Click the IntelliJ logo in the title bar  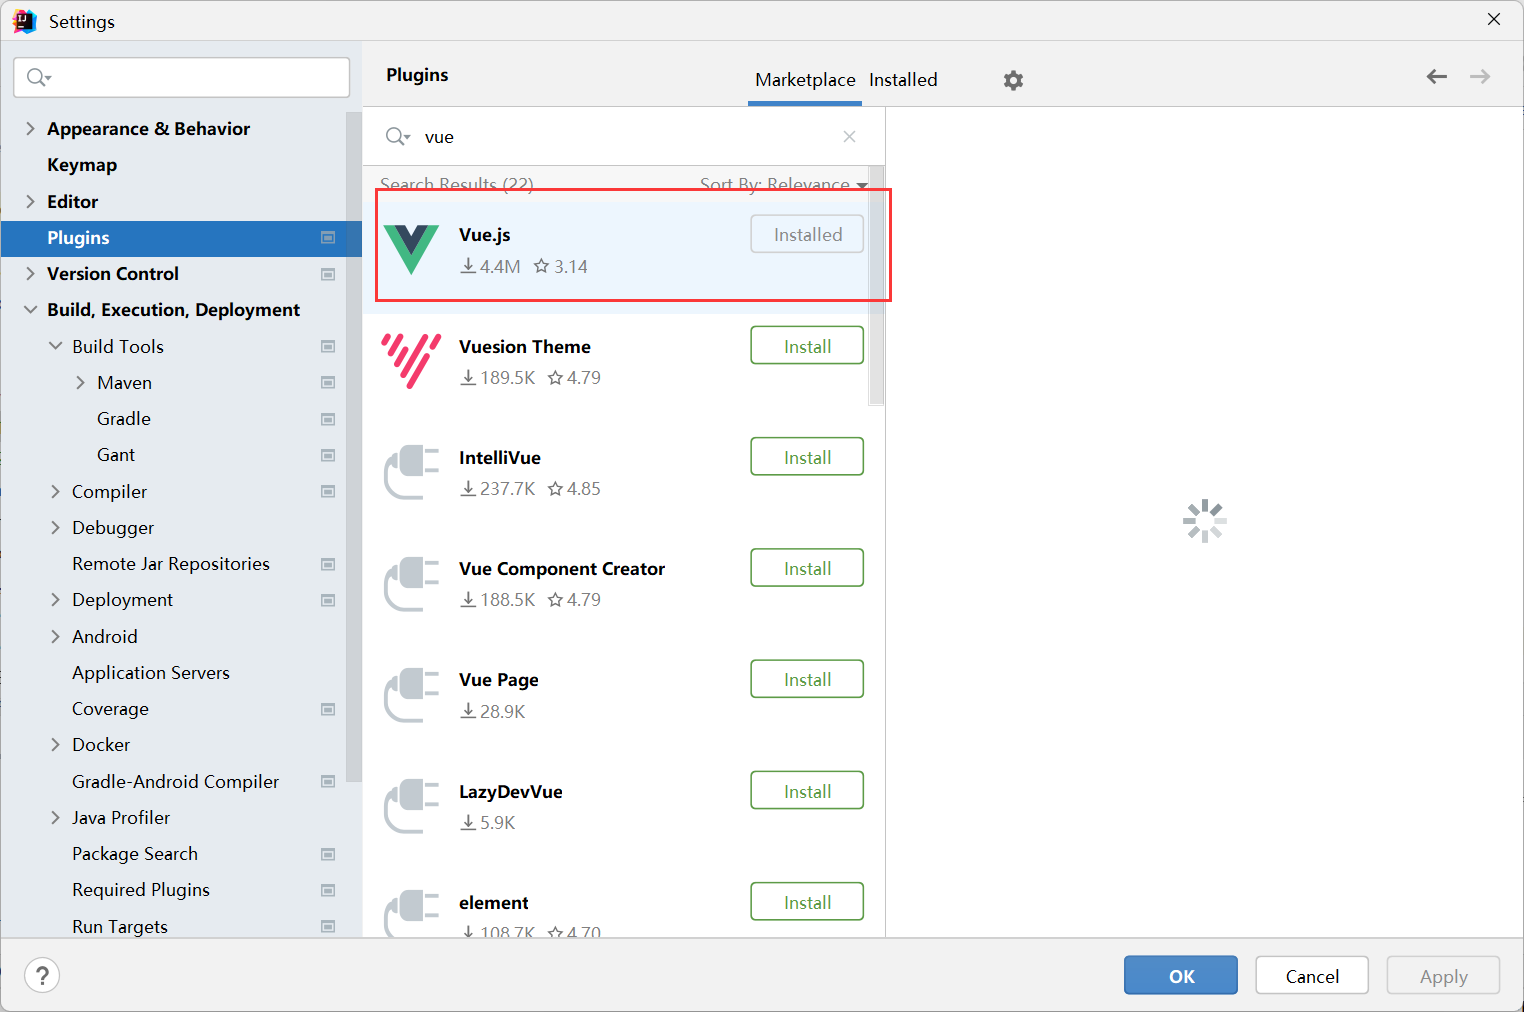coord(25,21)
